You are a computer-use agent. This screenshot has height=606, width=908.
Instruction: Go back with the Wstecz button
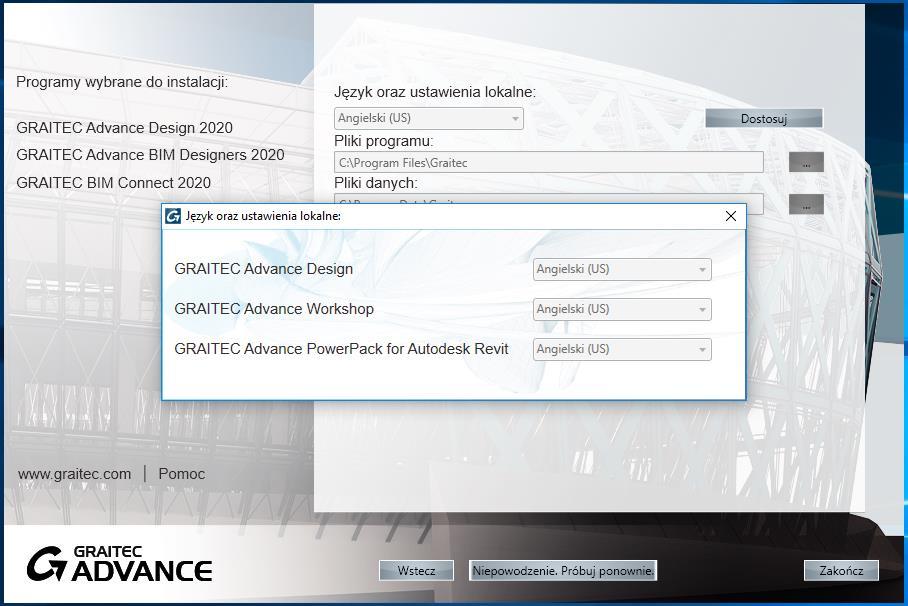pyautogui.click(x=416, y=571)
